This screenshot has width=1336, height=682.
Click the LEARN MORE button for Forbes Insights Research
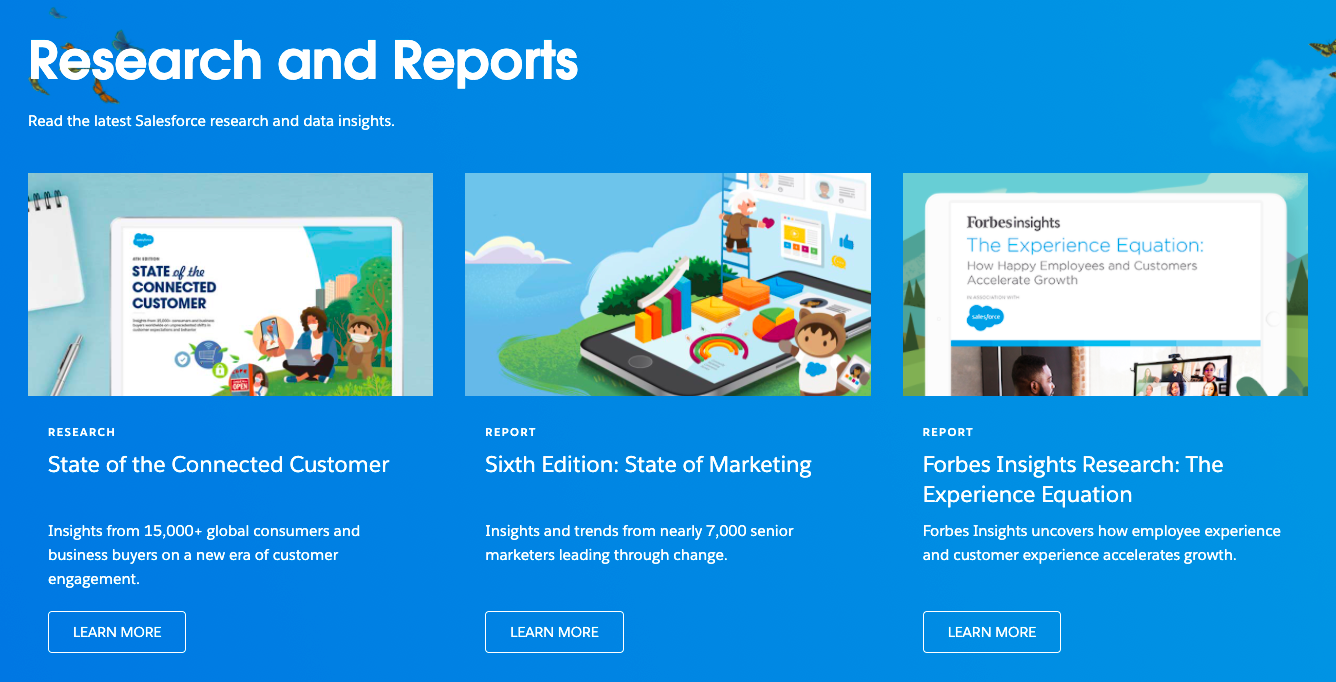[991, 631]
